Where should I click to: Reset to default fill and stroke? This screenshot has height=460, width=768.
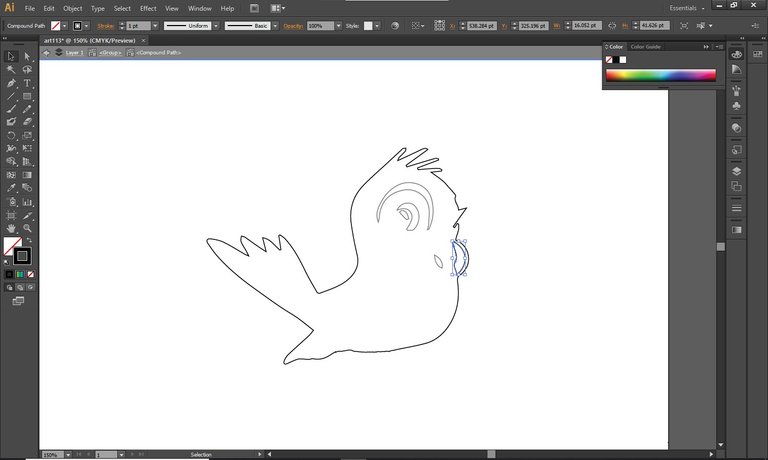pyautogui.click(x=6, y=262)
